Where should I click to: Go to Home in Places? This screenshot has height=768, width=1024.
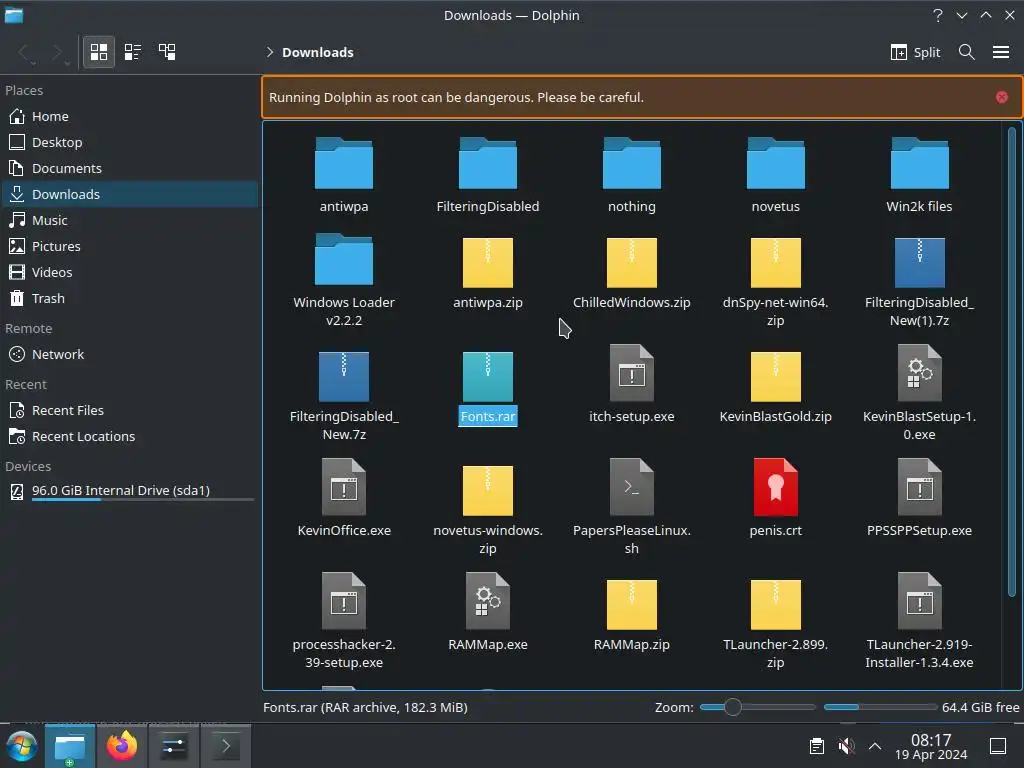129,116
